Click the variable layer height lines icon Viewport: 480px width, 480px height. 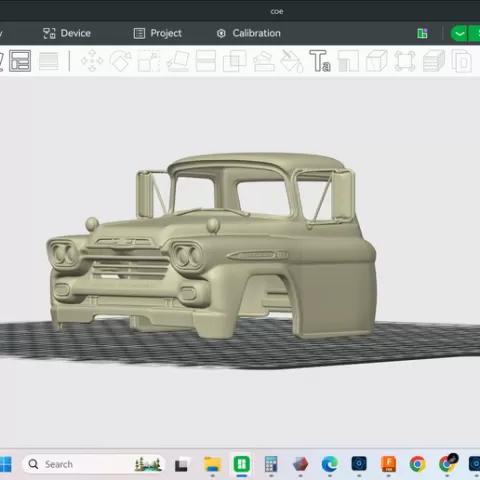pos(49,61)
